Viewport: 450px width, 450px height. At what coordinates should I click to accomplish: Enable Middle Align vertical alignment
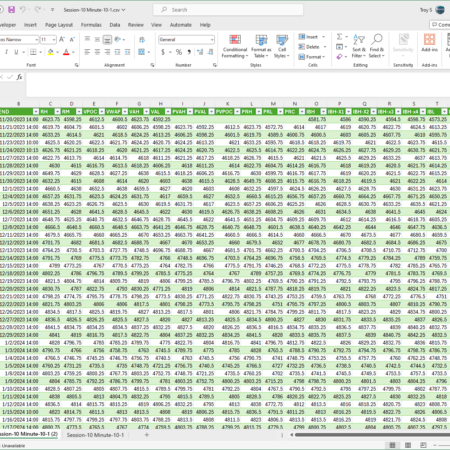pyautogui.click(x=97, y=39)
